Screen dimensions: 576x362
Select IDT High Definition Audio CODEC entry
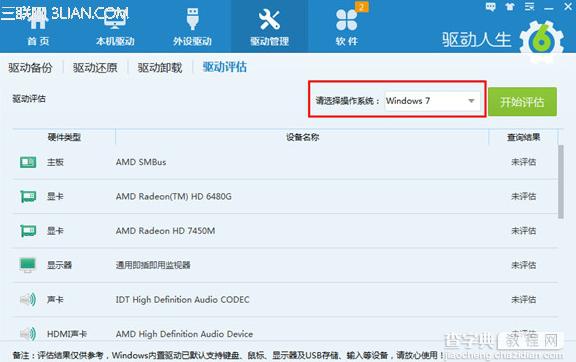click(x=183, y=300)
